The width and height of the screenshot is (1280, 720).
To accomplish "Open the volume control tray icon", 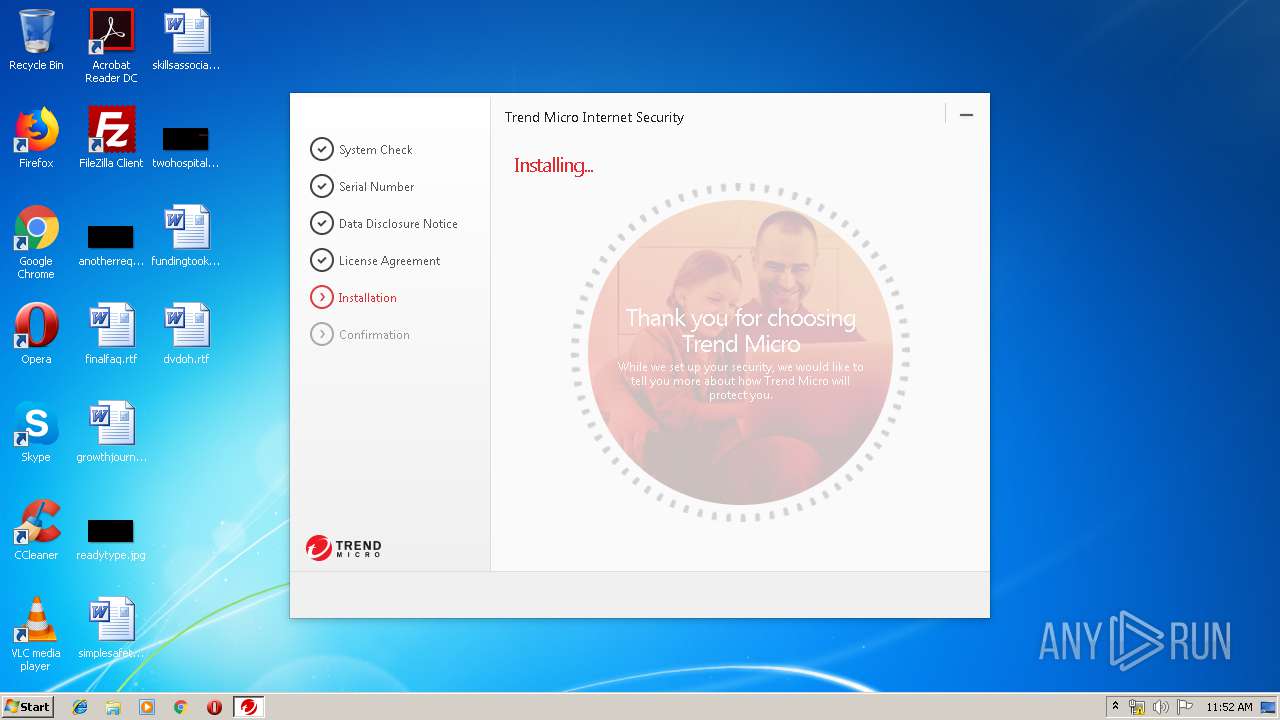I will [x=1161, y=707].
